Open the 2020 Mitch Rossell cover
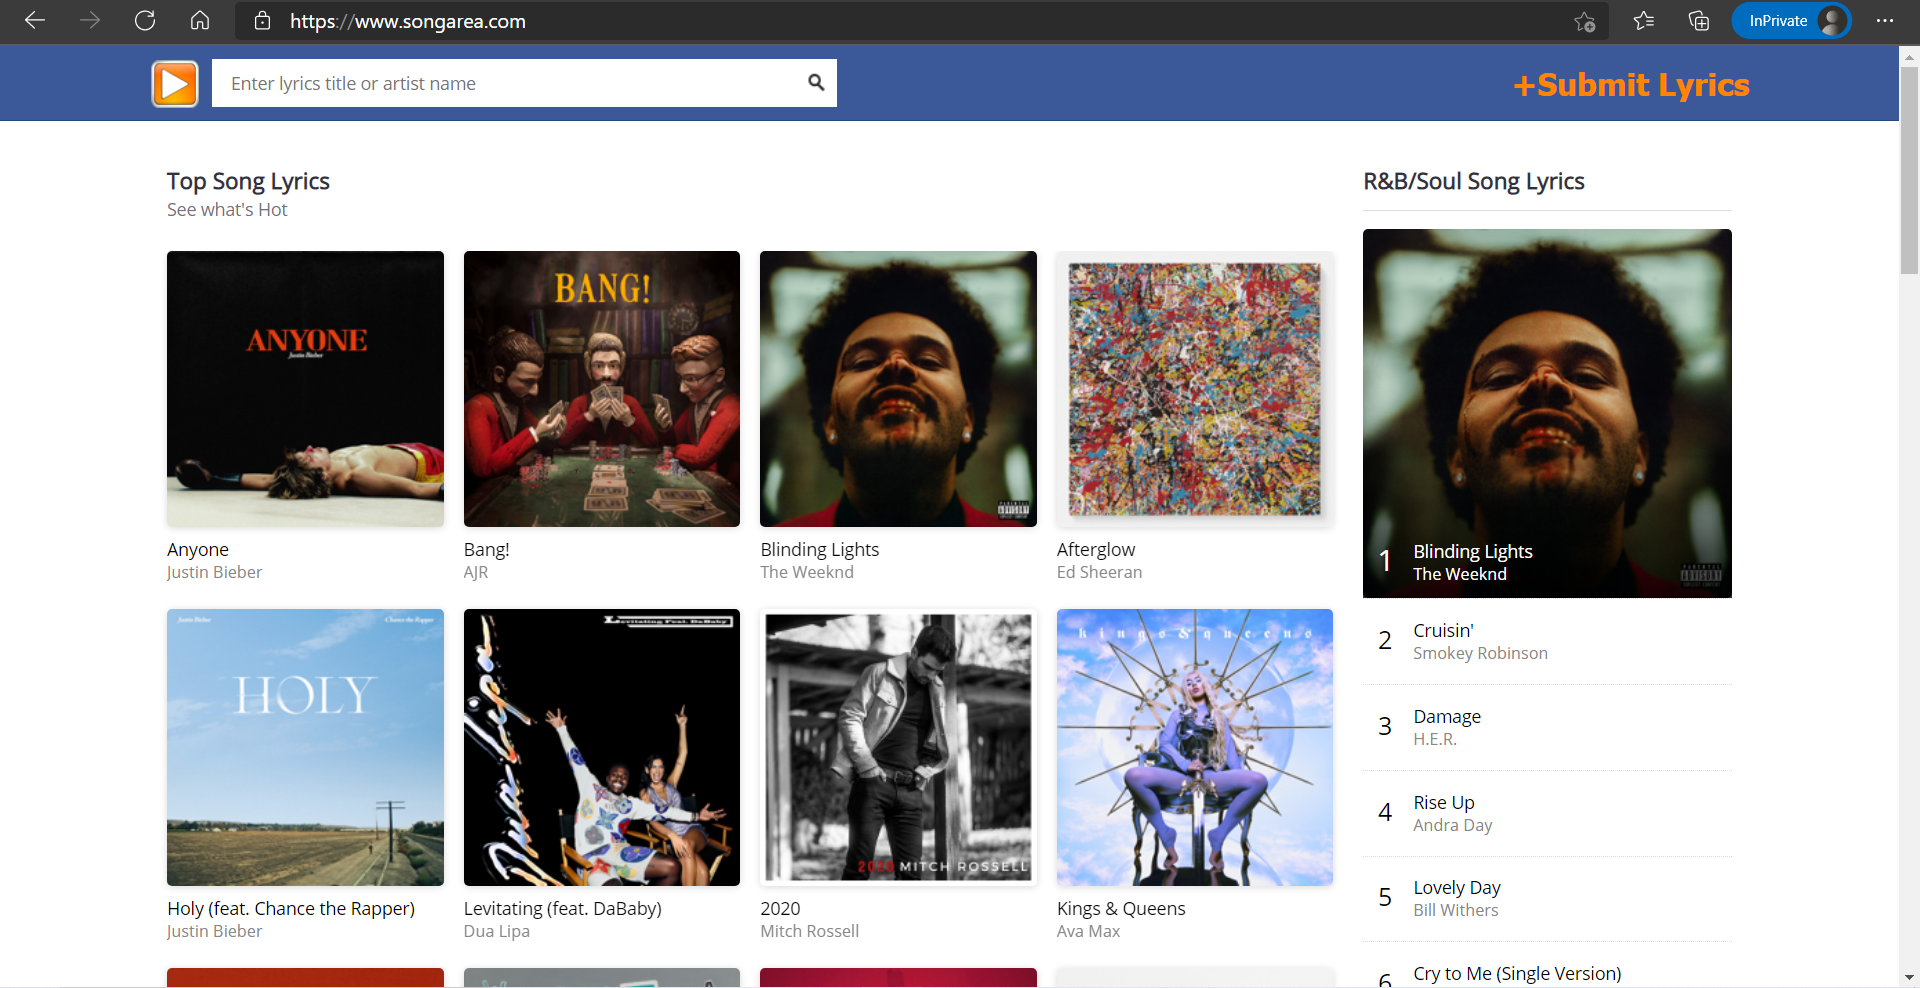1920x988 pixels. pos(898,747)
